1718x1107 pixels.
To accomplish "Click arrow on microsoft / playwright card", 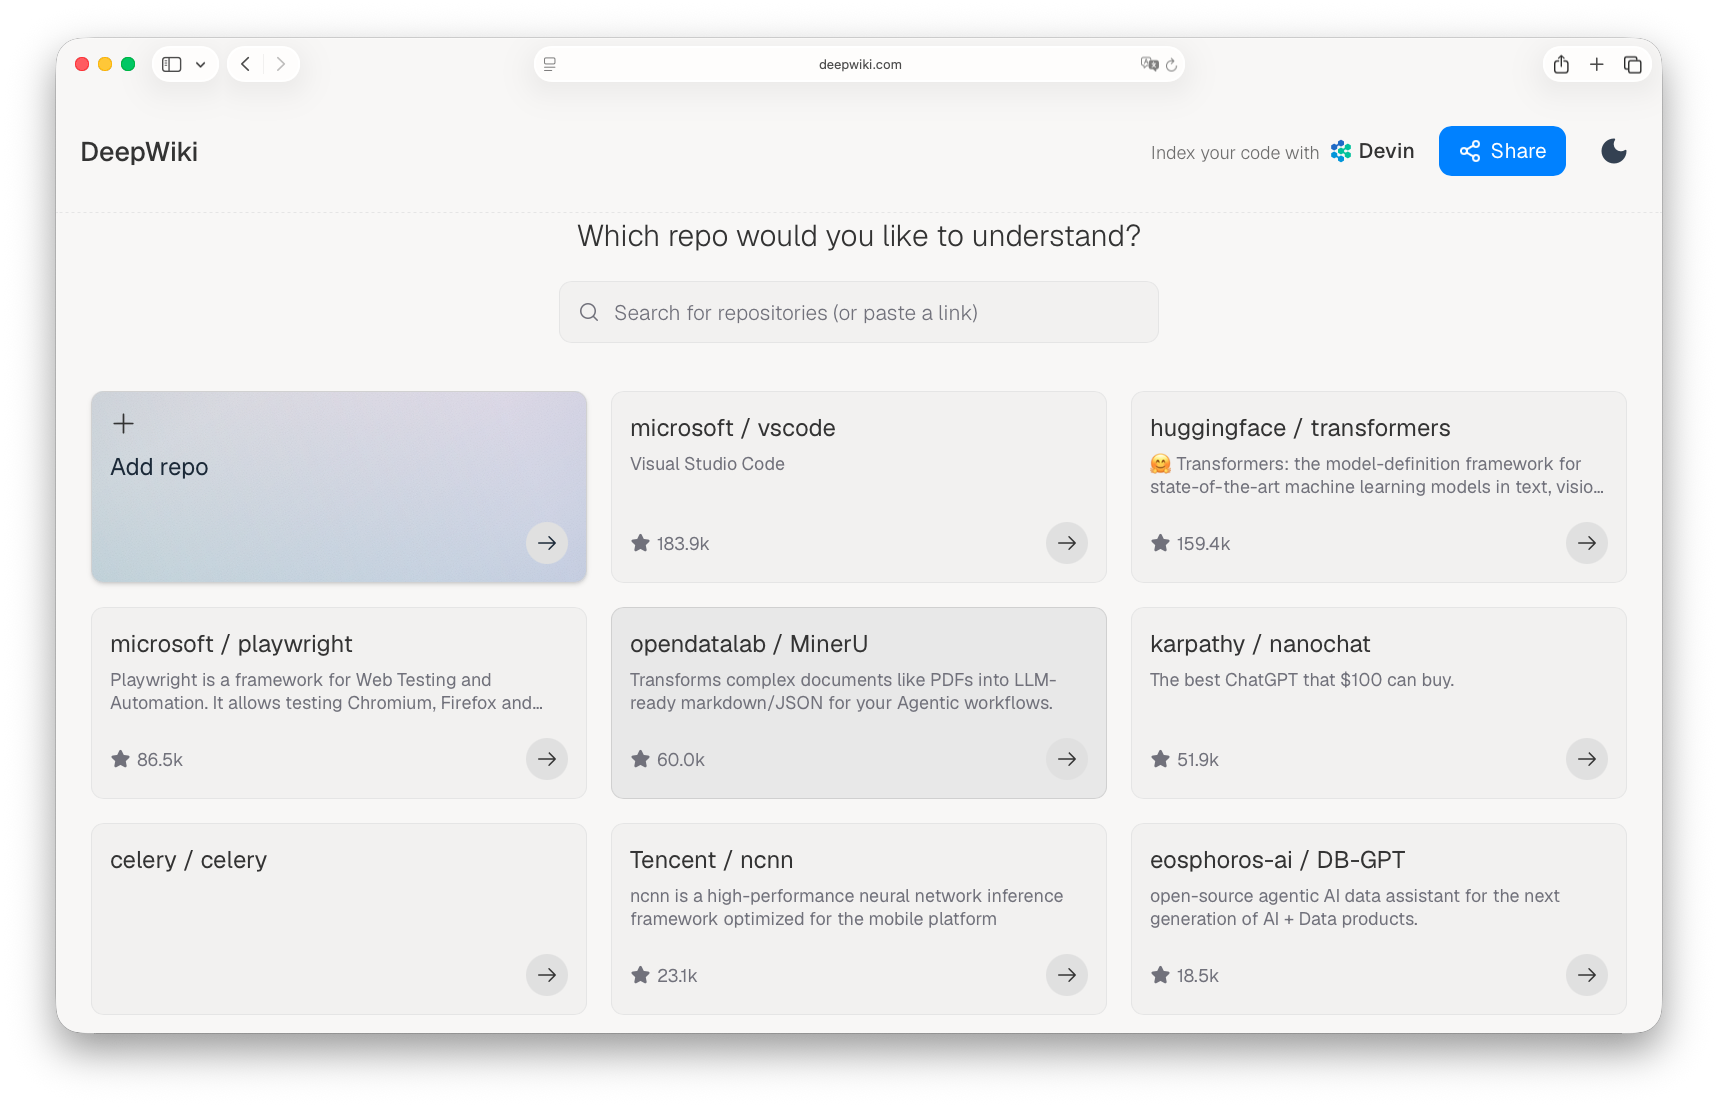I will click(547, 759).
